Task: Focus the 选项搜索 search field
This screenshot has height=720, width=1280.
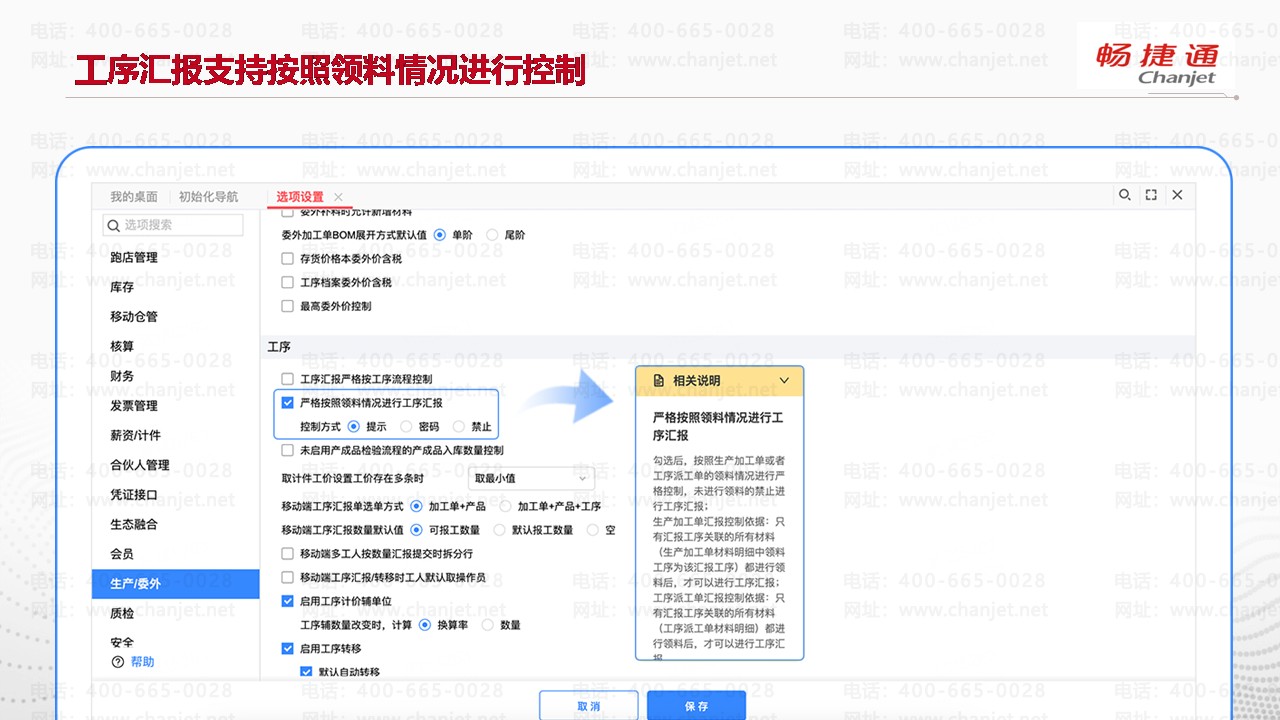Action: pyautogui.click(x=173, y=225)
